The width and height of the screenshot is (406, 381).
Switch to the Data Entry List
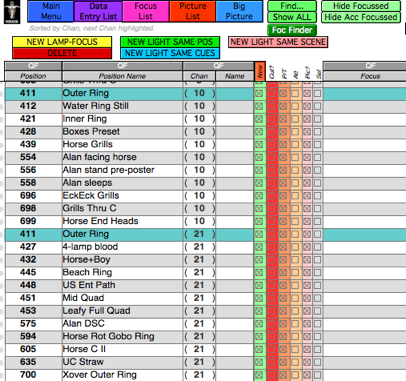tap(98, 11)
